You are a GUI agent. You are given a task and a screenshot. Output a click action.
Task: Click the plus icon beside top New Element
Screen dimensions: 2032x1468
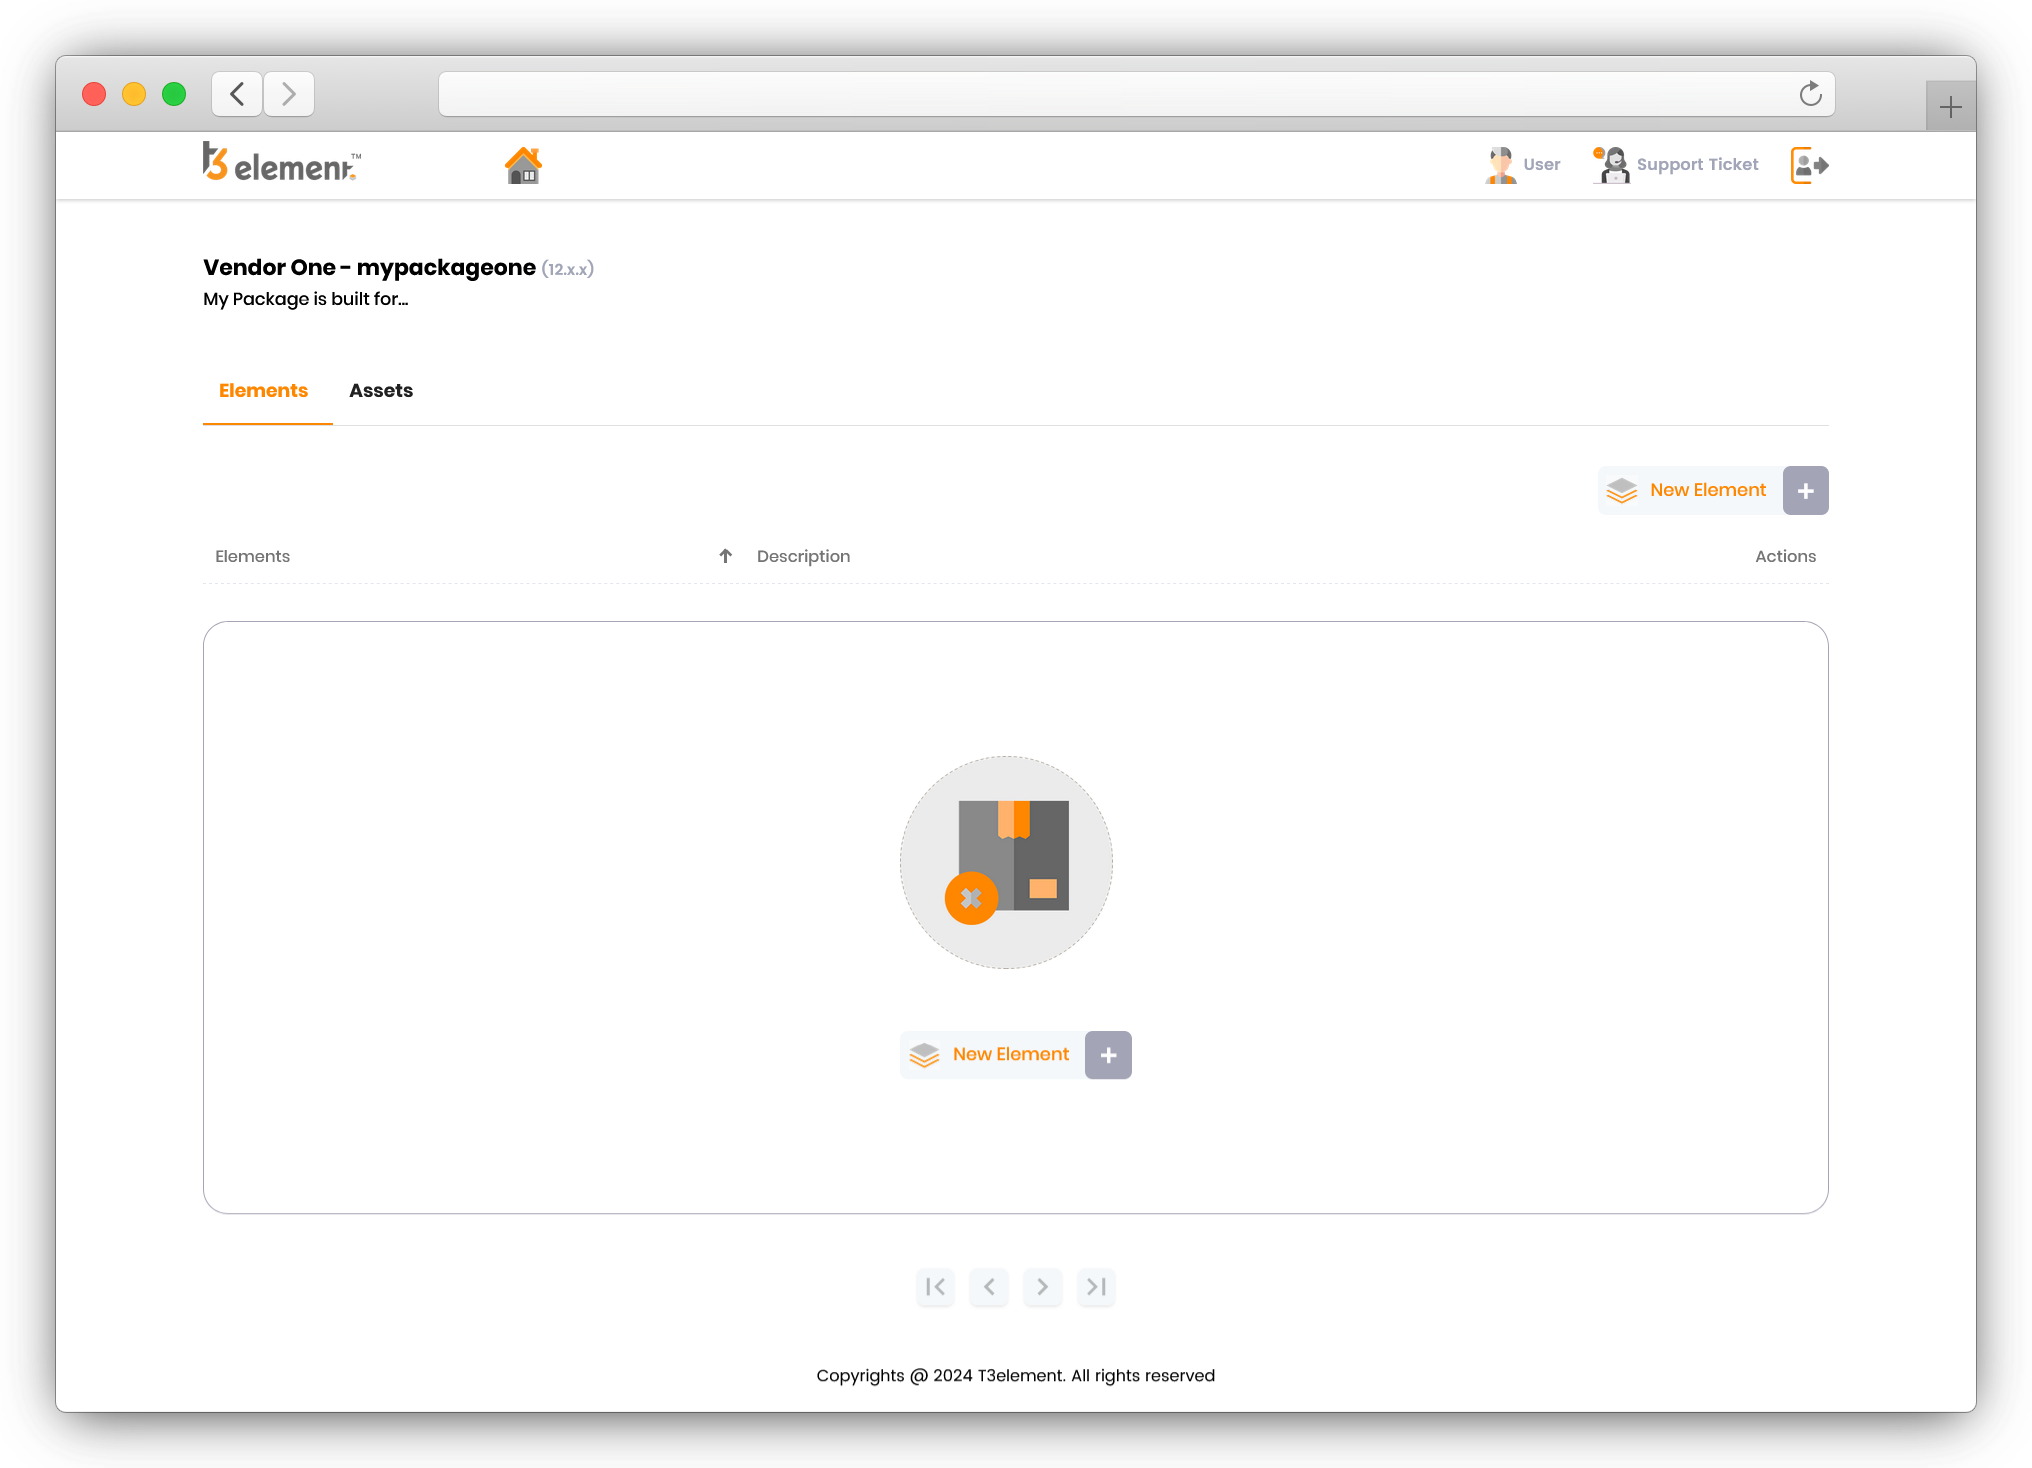click(1805, 491)
